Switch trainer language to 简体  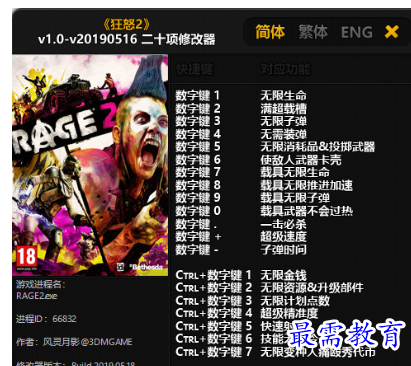(x=270, y=32)
